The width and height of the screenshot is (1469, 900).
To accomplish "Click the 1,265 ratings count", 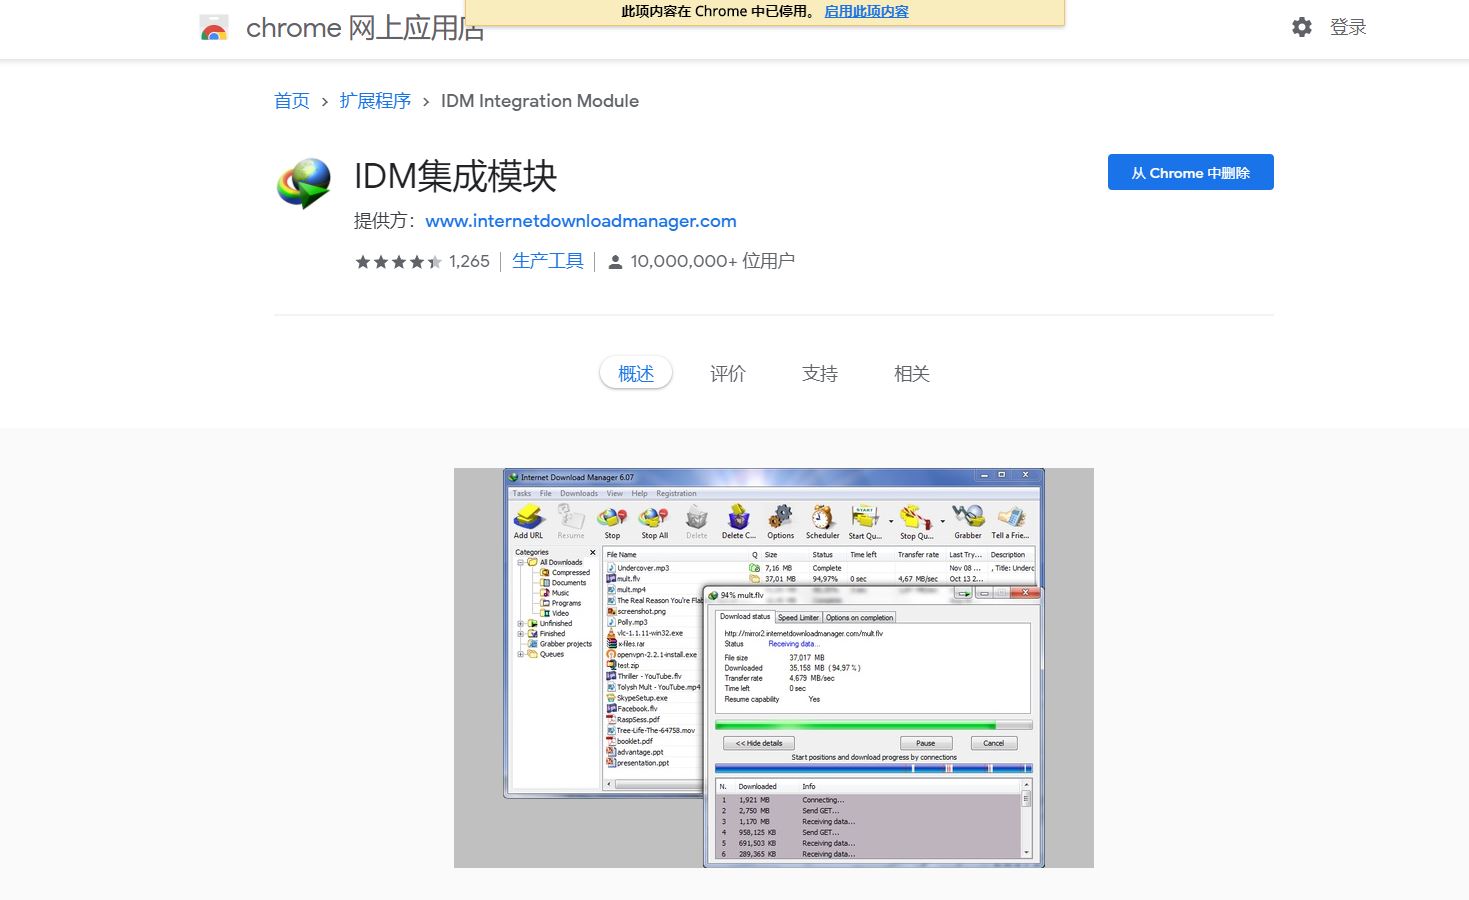I will coord(469,262).
